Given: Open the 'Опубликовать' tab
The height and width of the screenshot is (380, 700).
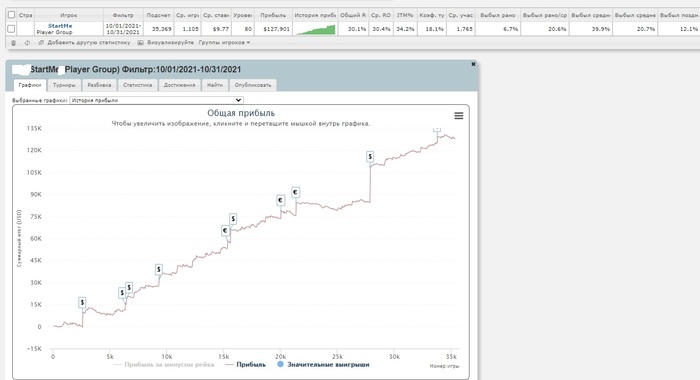Looking at the screenshot, I should coord(253,85).
